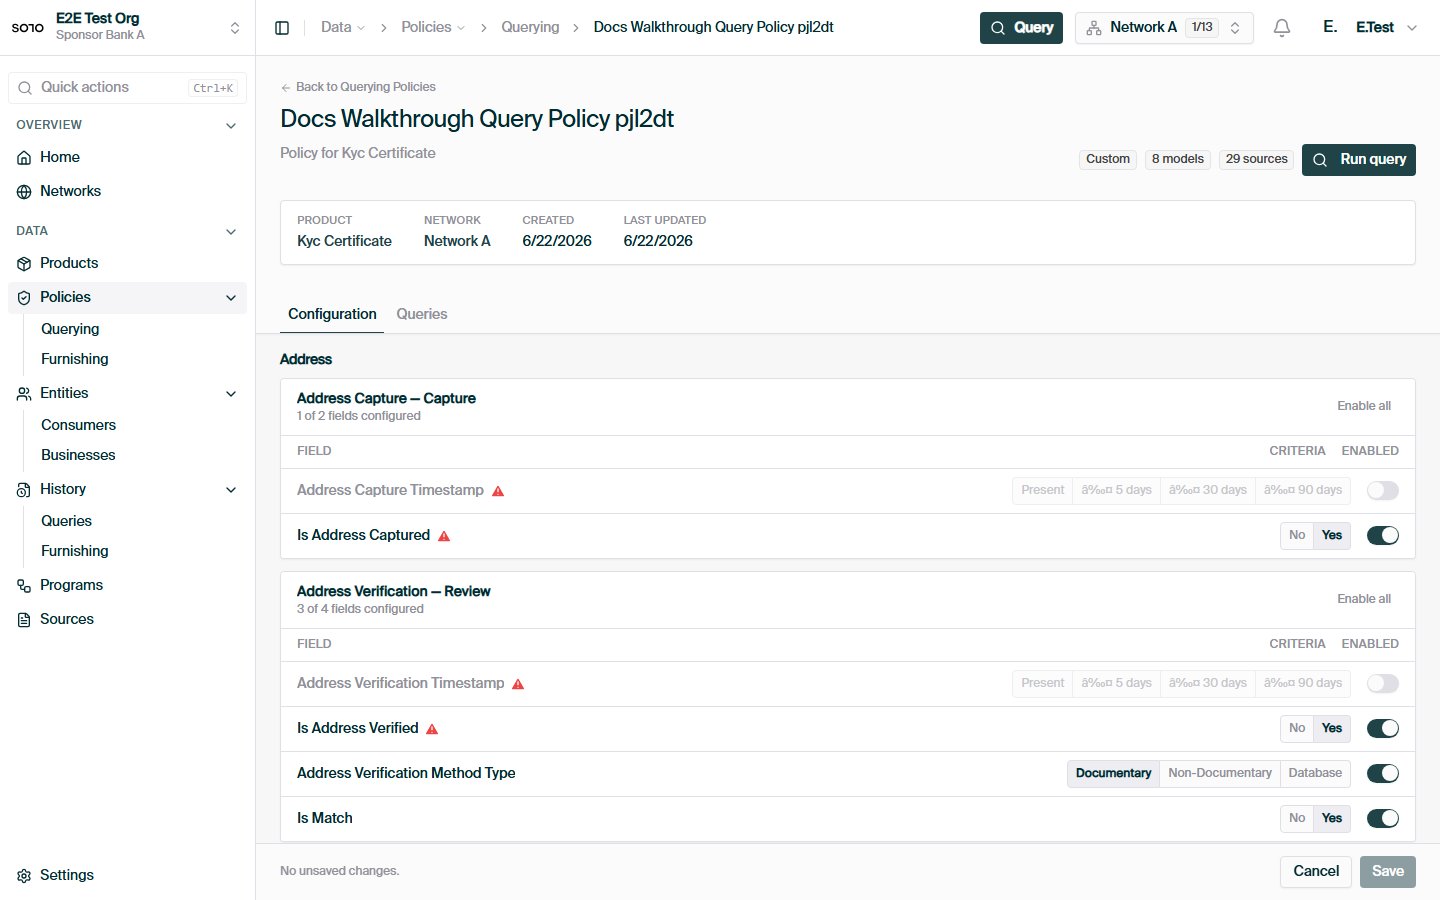Click the Networks globe icon

tap(24, 192)
